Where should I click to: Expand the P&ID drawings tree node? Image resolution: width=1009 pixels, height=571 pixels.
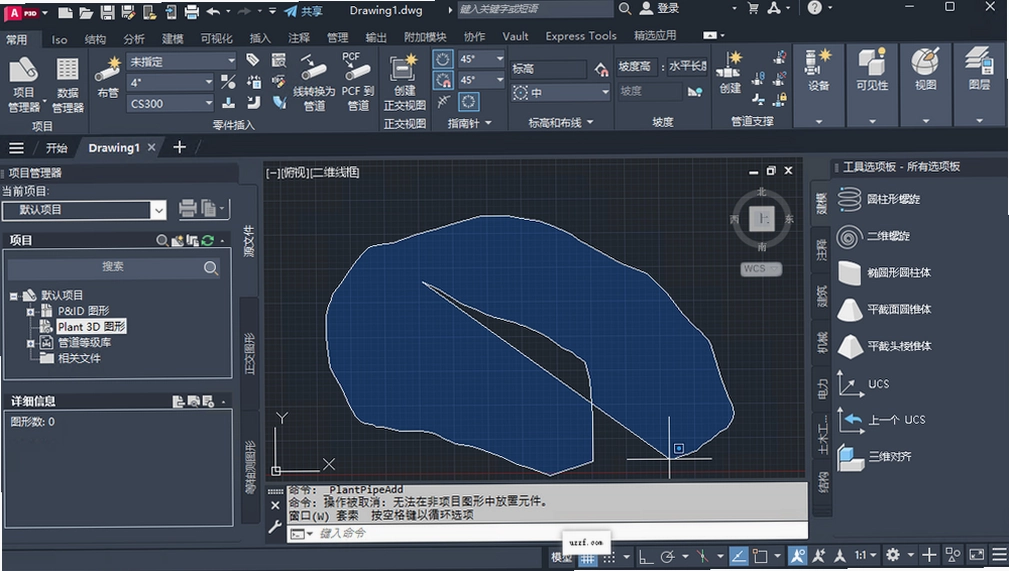click(x=30, y=312)
